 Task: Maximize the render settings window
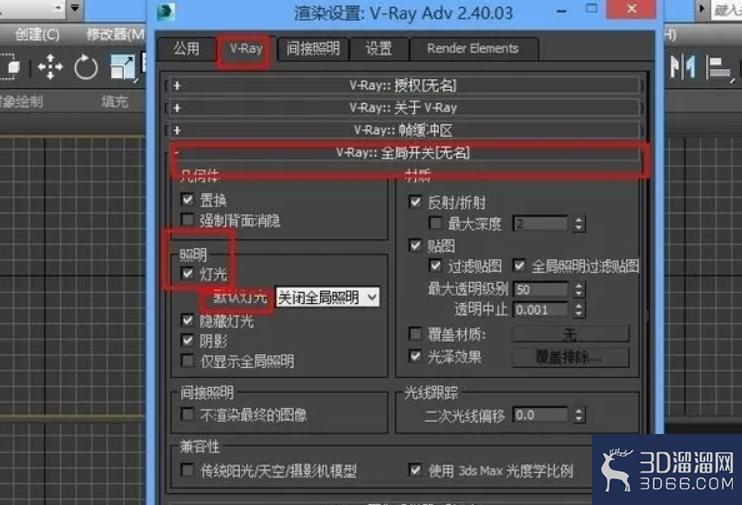coord(592,9)
